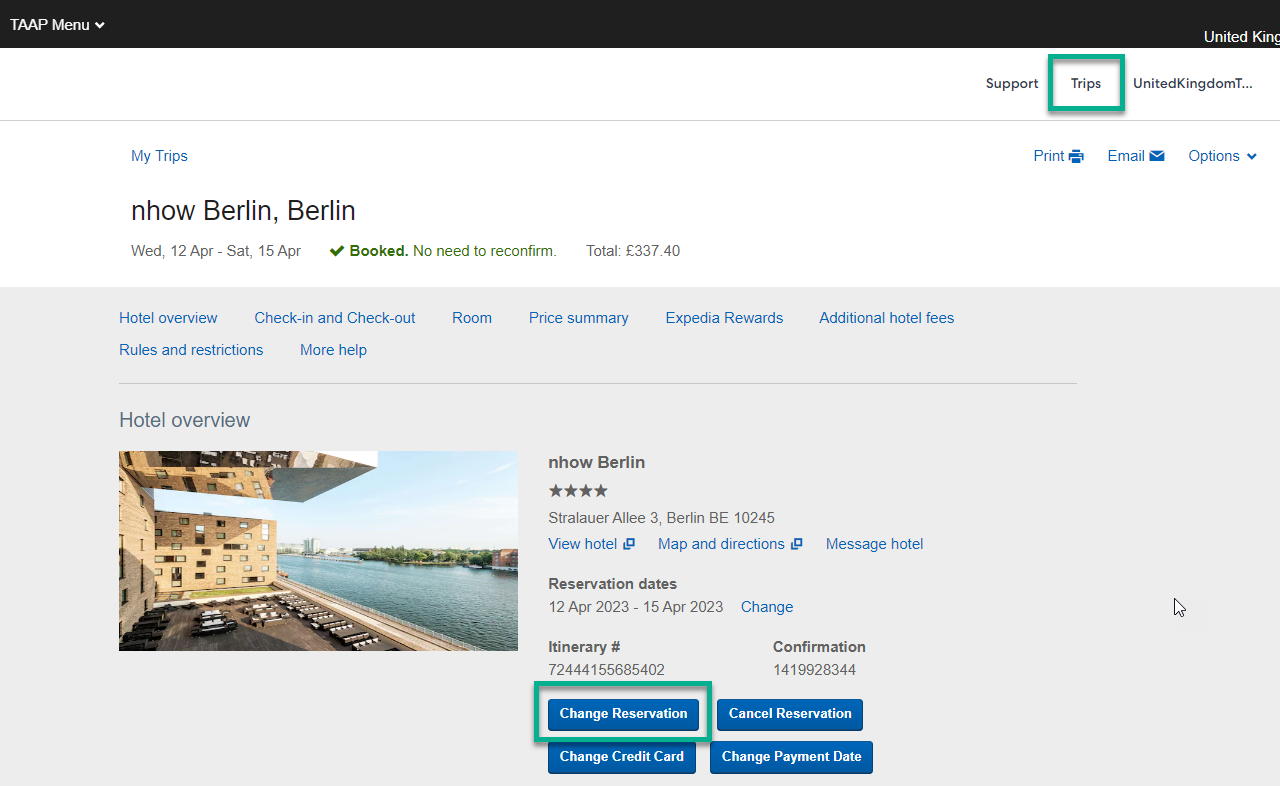
Task: Jump to Hotel overview section link
Action: click(x=168, y=317)
